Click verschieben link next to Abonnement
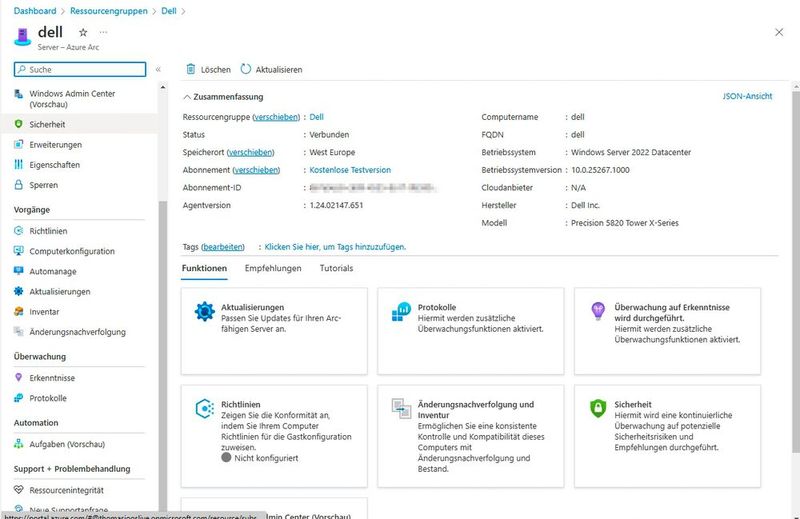800x519 pixels. (x=256, y=170)
